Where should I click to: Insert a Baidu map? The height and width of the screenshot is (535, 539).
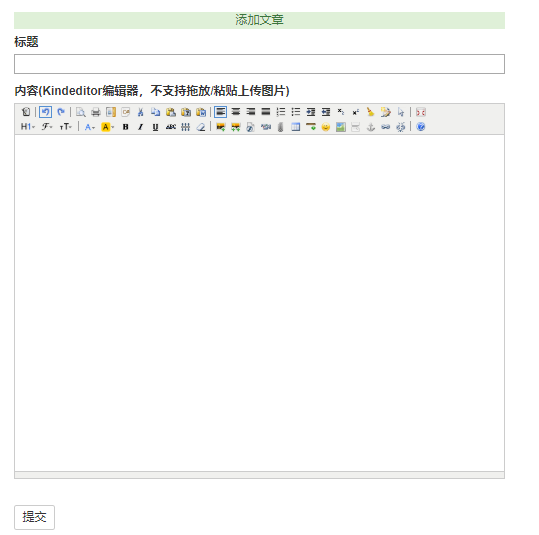point(341,127)
